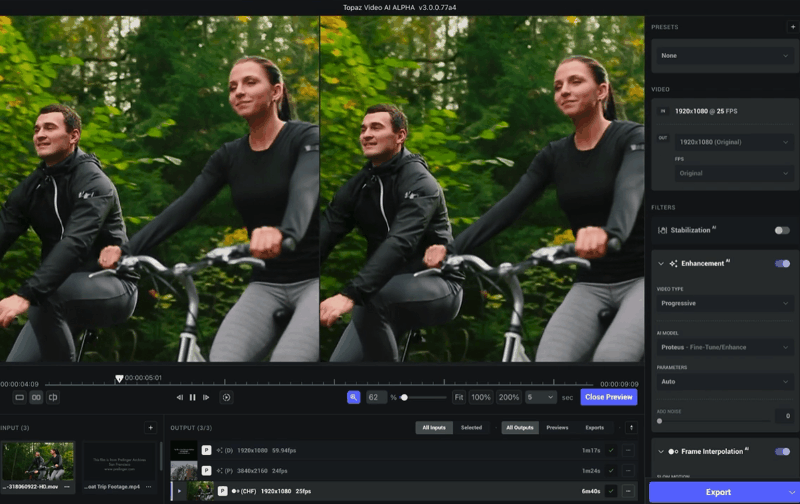Add a new input with plus icon

click(151, 427)
